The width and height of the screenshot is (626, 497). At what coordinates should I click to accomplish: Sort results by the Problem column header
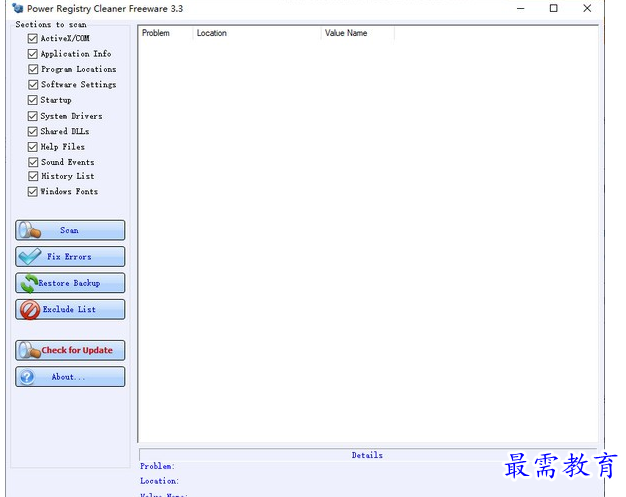point(165,33)
